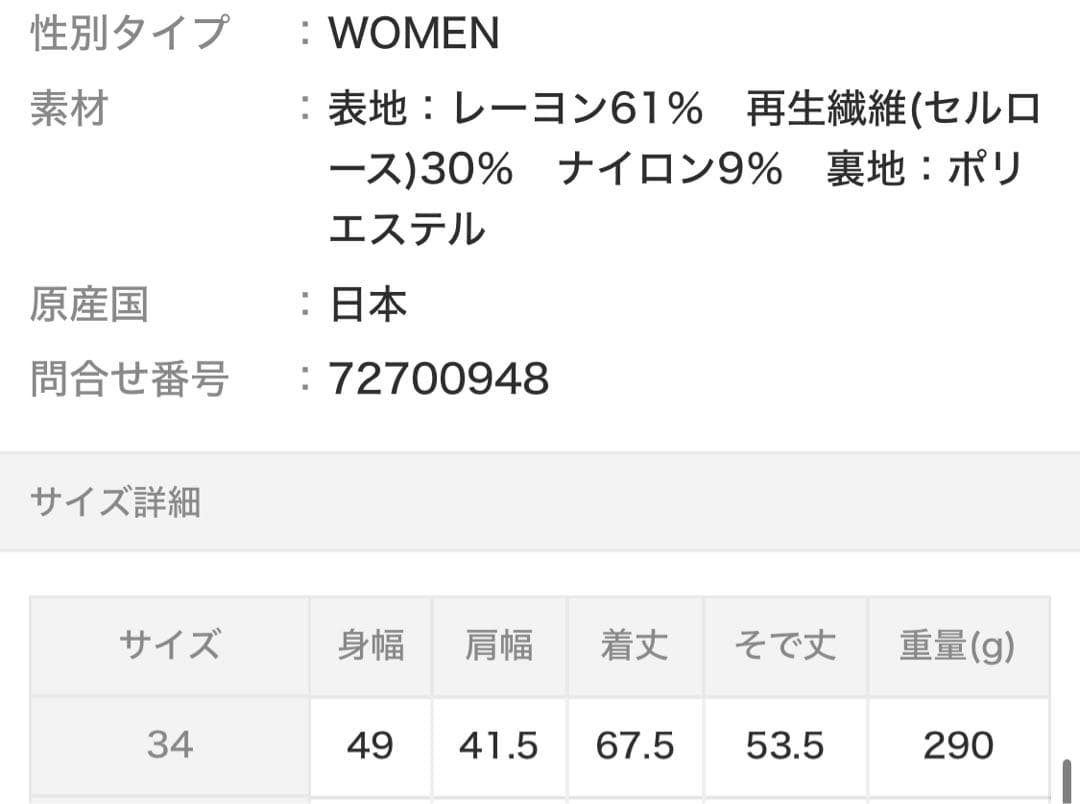This screenshot has height=804, width=1080.
Task: Click the 身幅 column header
Action: 370,646
